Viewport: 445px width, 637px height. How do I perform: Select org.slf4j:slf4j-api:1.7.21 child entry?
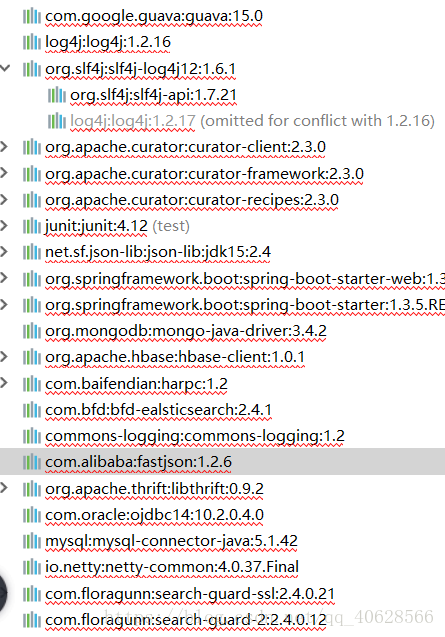pos(153,95)
